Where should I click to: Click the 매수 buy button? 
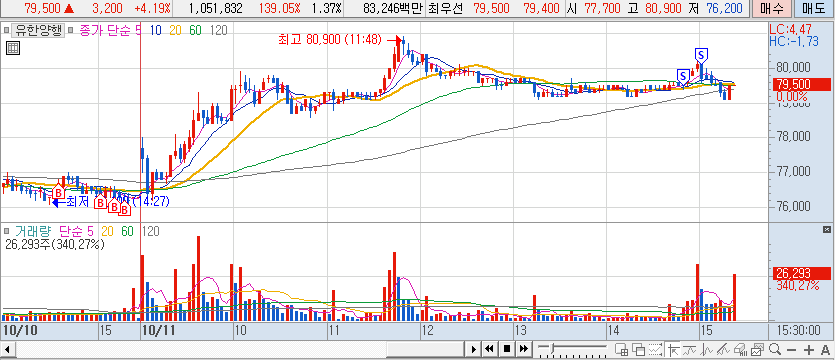tap(768, 8)
